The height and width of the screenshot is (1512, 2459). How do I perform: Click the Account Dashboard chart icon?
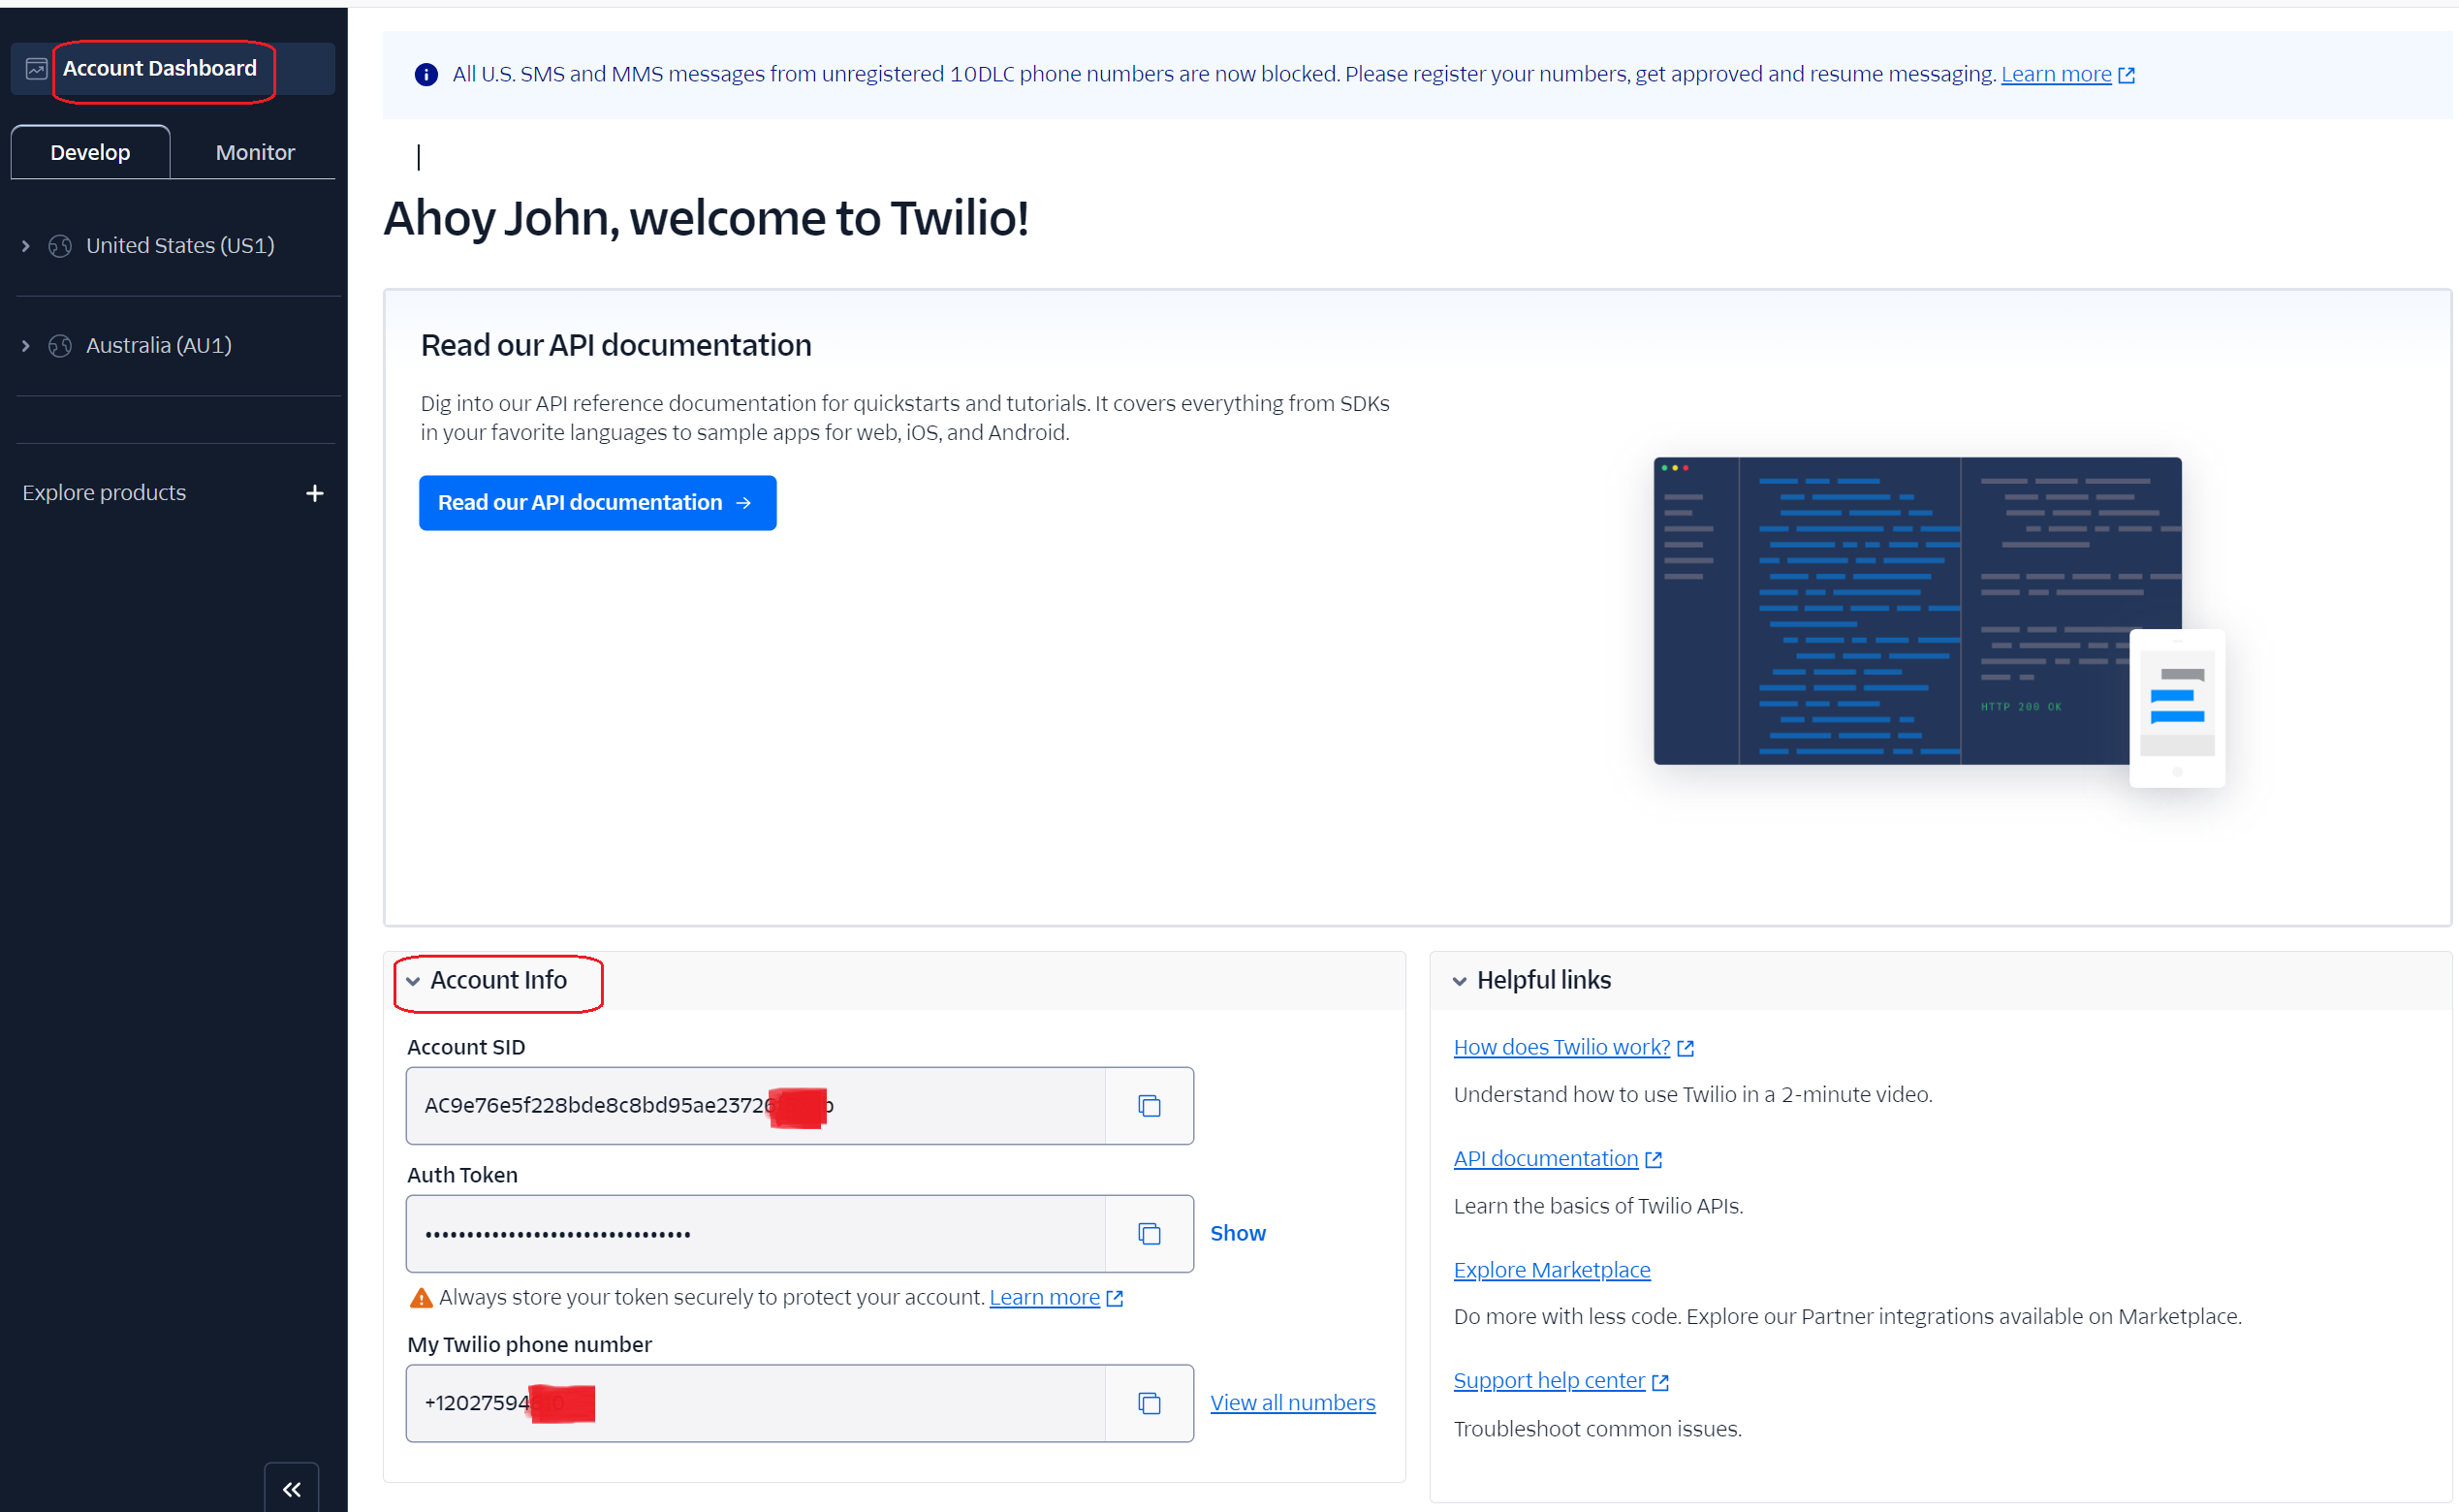pyautogui.click(x=36, y=69)
